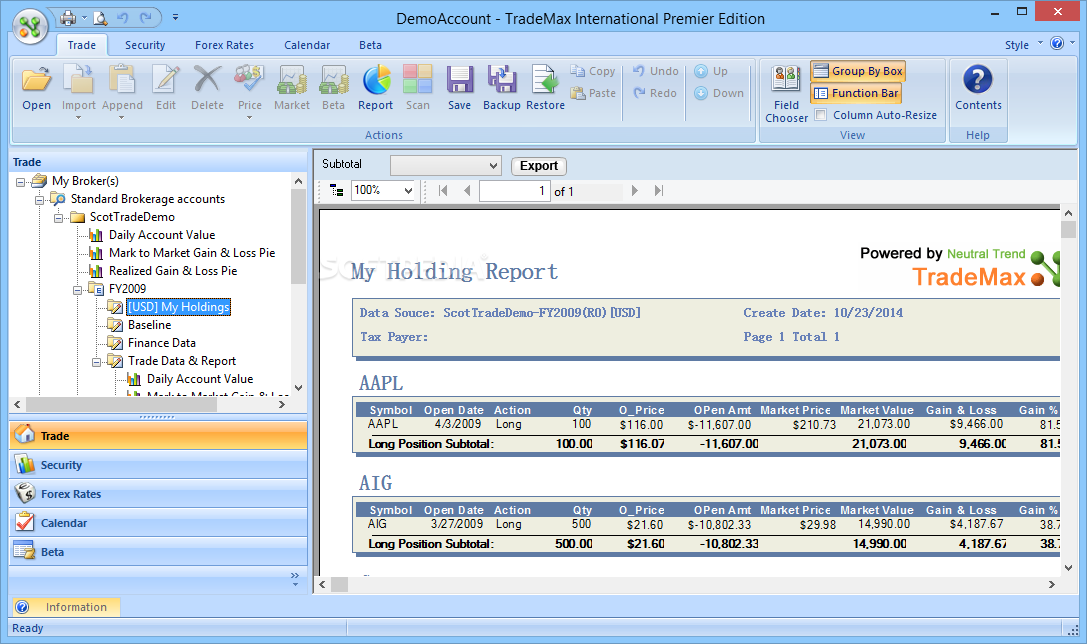1087x644 pixels.
Task: Click the Backup icon
Action: (502, 80)
